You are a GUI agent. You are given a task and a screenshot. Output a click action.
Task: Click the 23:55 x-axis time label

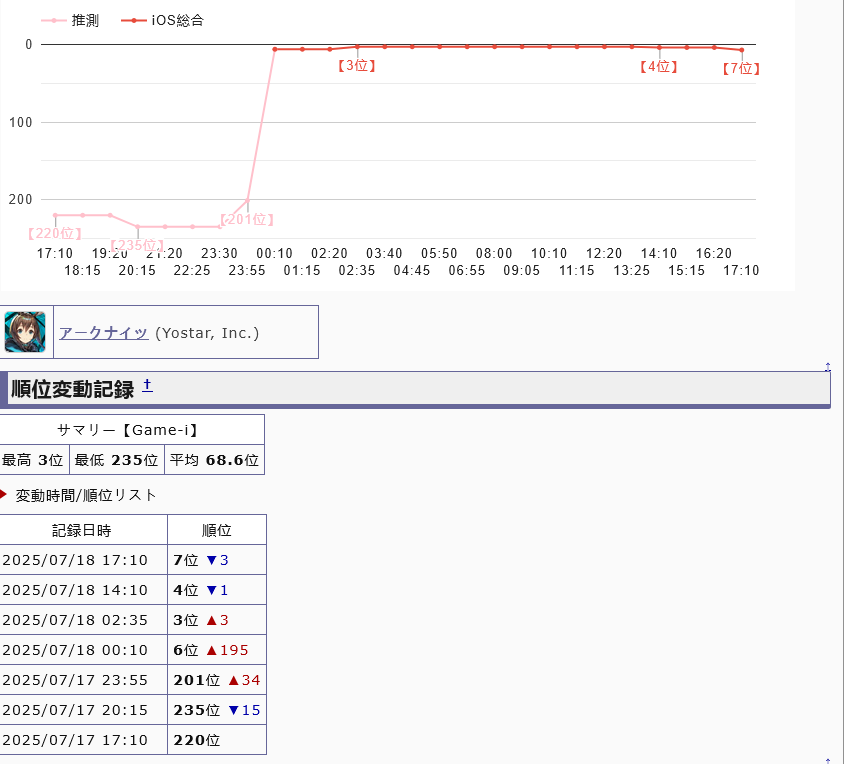click(247, 270)
